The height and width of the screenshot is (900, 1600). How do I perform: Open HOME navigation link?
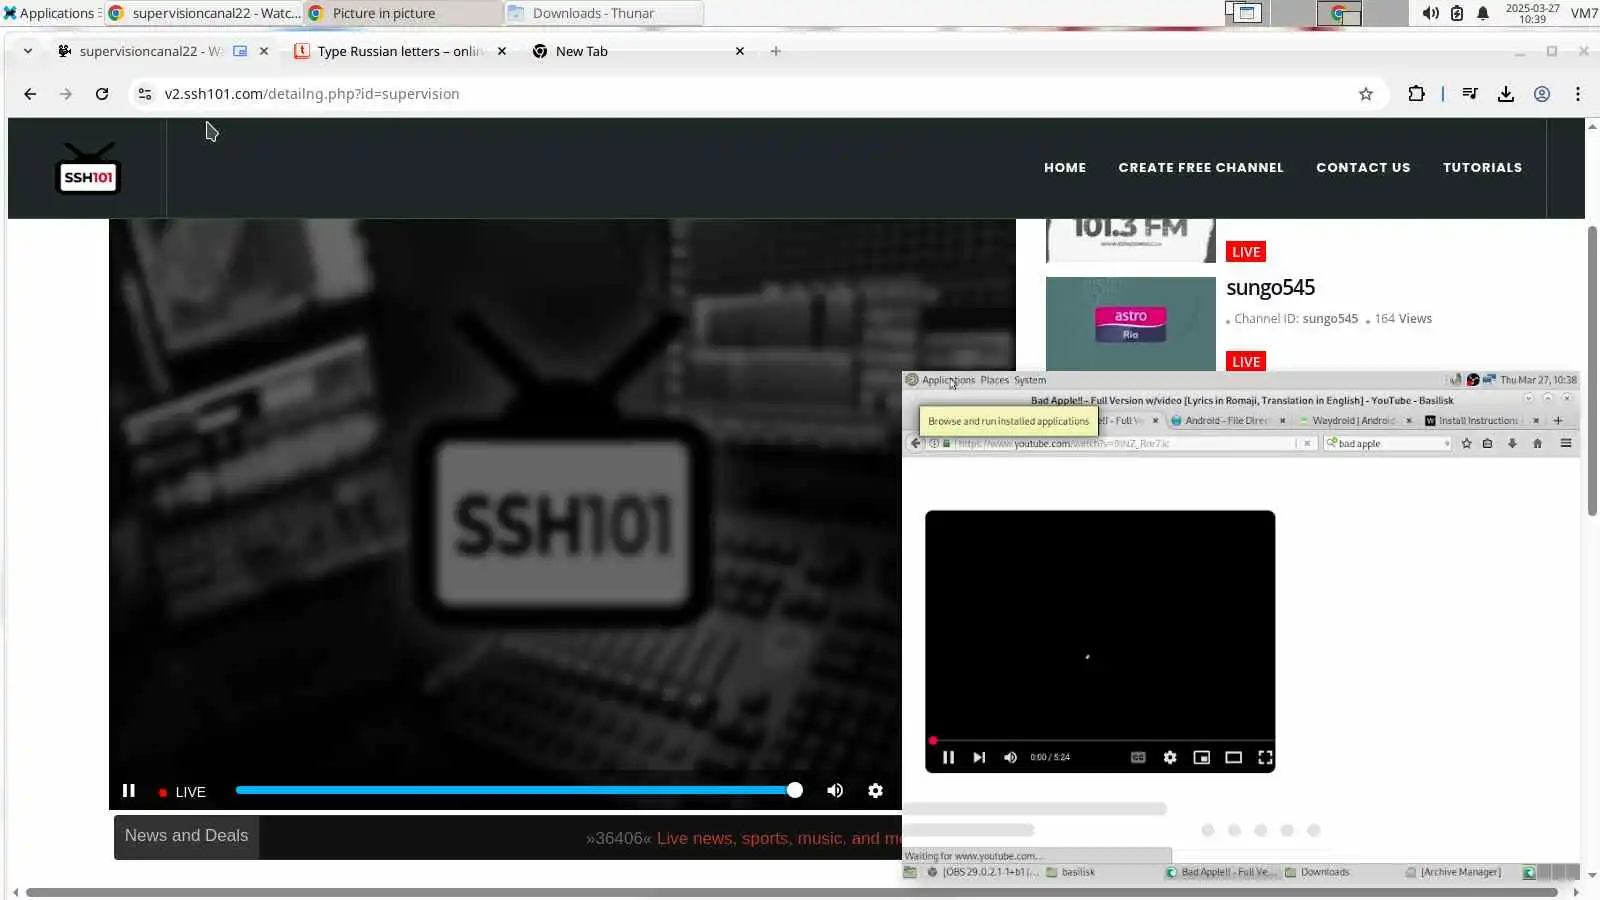(1065, 168)
